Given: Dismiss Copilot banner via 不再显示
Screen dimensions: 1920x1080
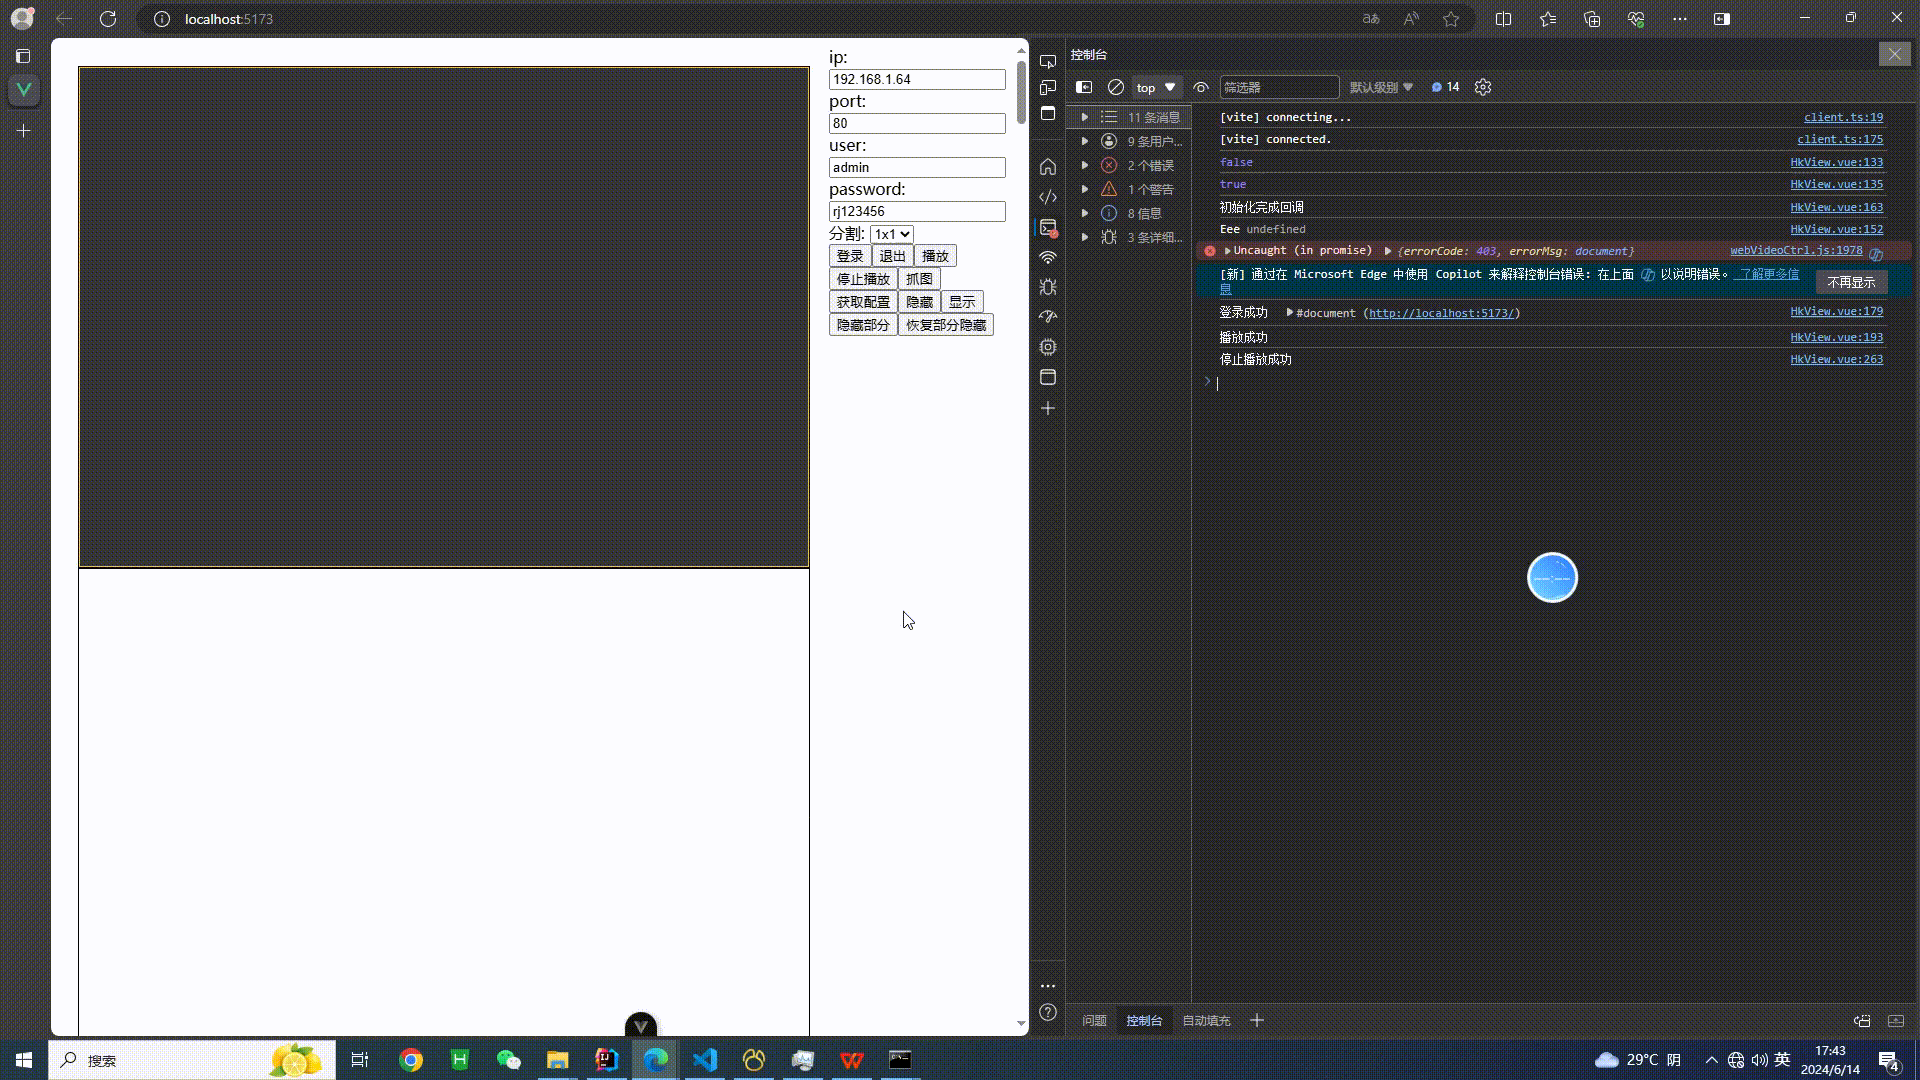Looking at the screenshot, I should click(1851, 282).
